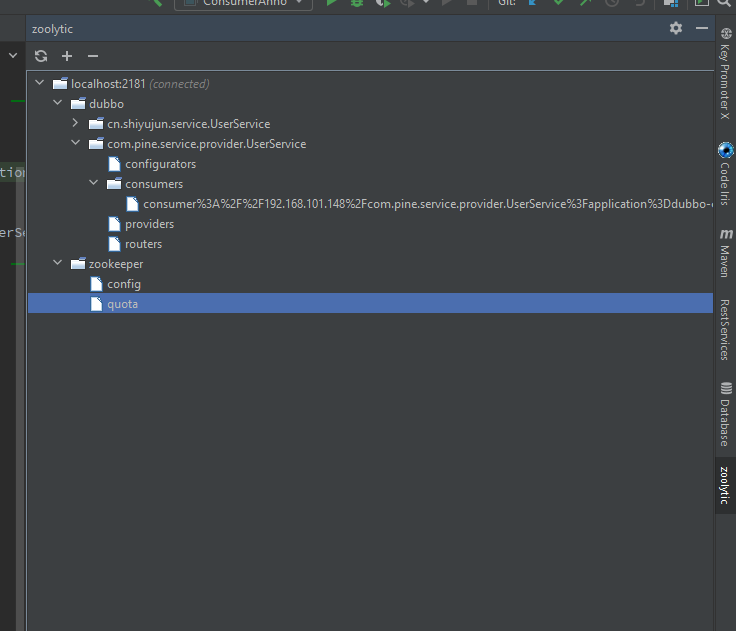
Task: Open Database side tab
Action: (726, 414)
